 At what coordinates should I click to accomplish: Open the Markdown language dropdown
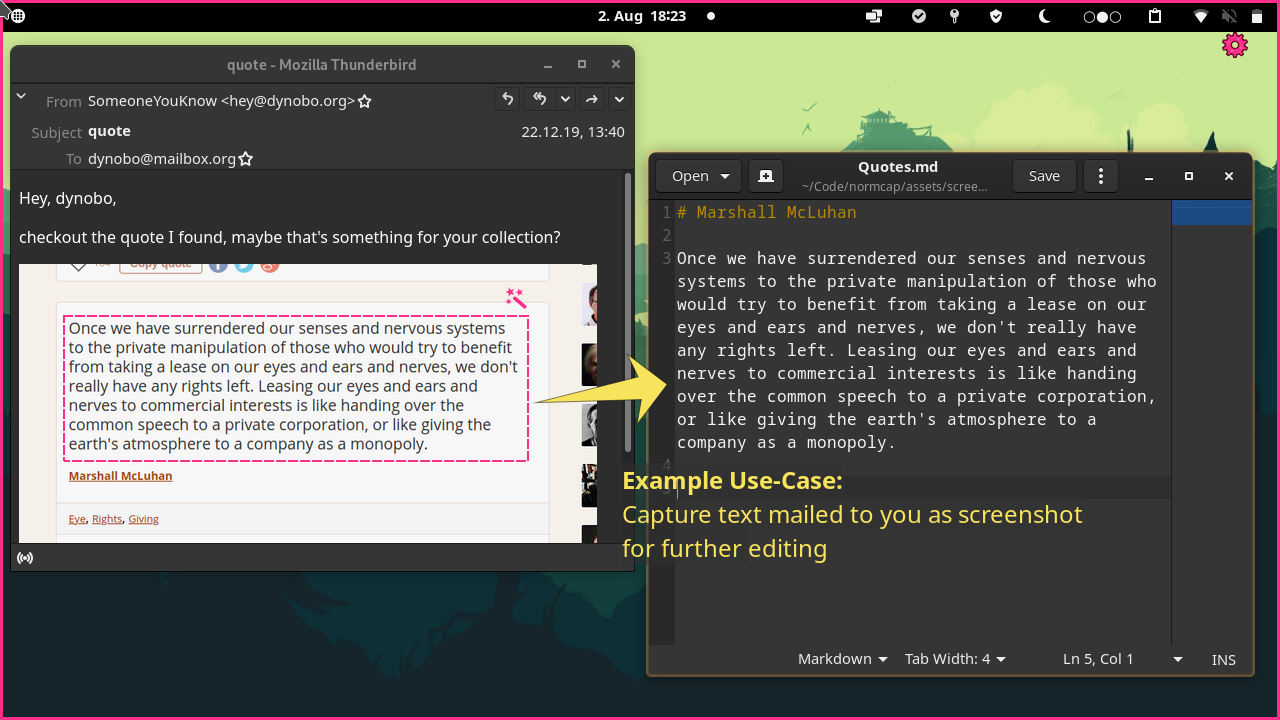[843, 659]
